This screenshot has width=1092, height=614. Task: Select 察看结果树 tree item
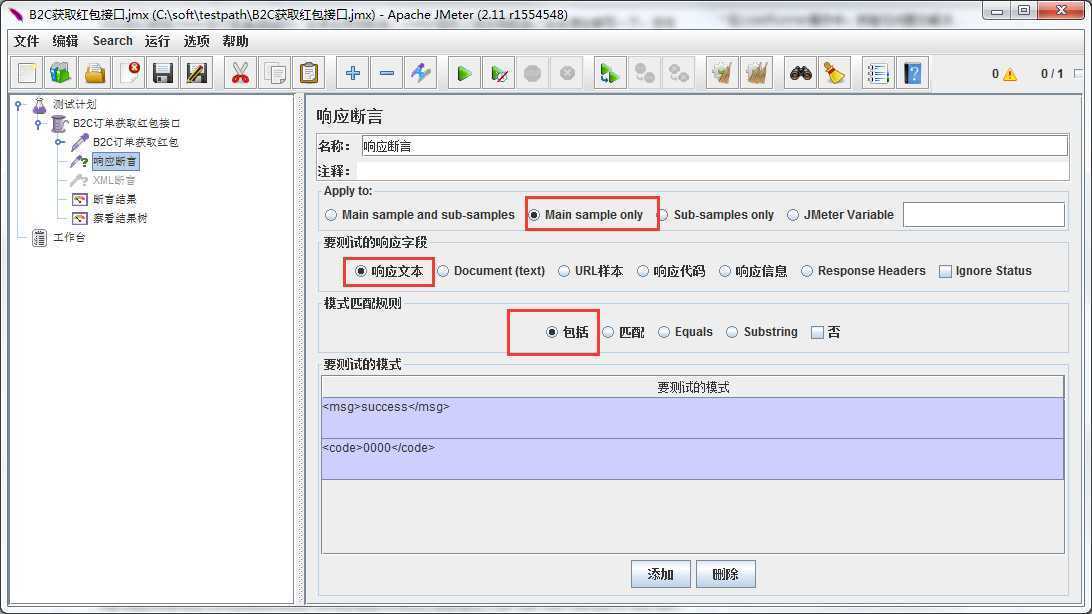(x=120, y=218)
